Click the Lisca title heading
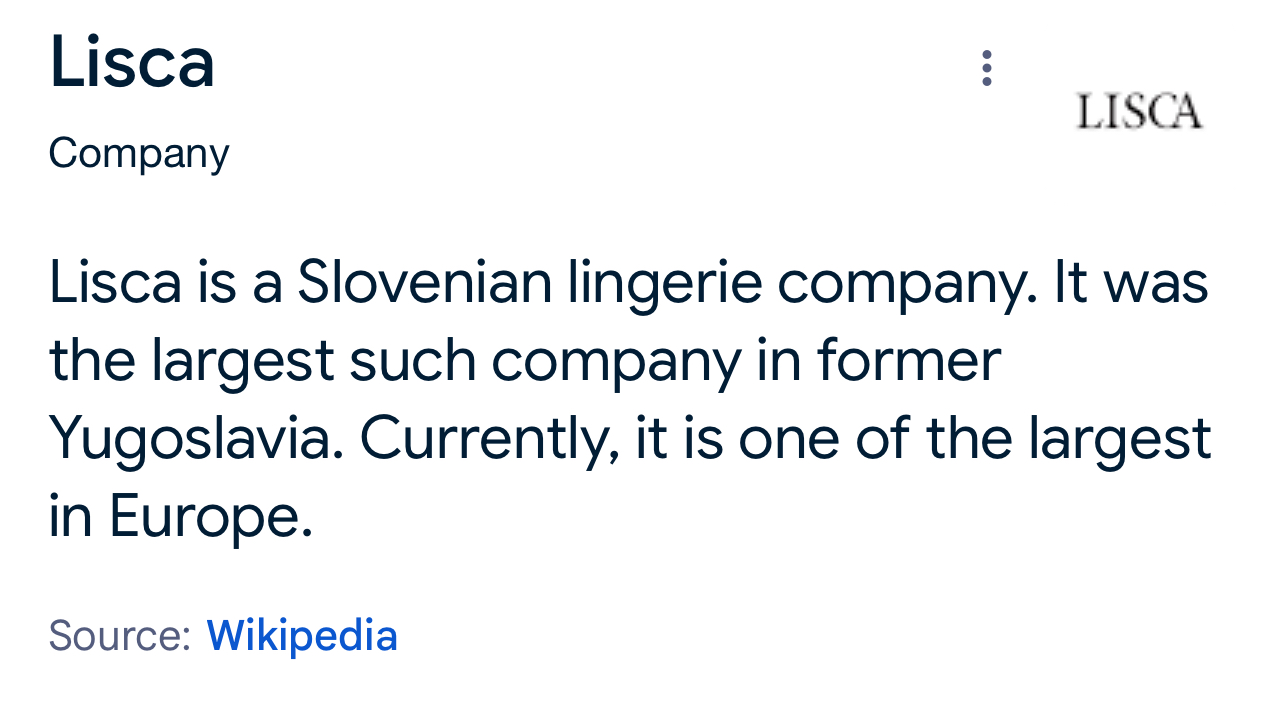The height and width of the screenshot is (710, 1284). click(132, 62)
